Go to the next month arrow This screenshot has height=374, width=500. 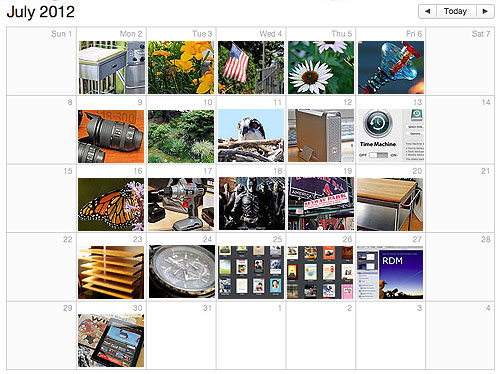click(485, 12)
